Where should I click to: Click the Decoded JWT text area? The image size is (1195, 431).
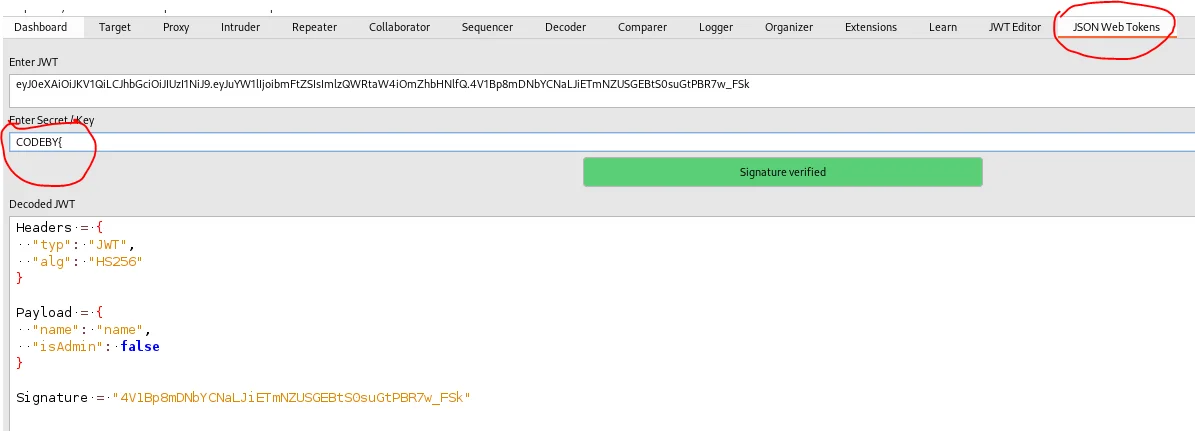[x=602, y=324]
